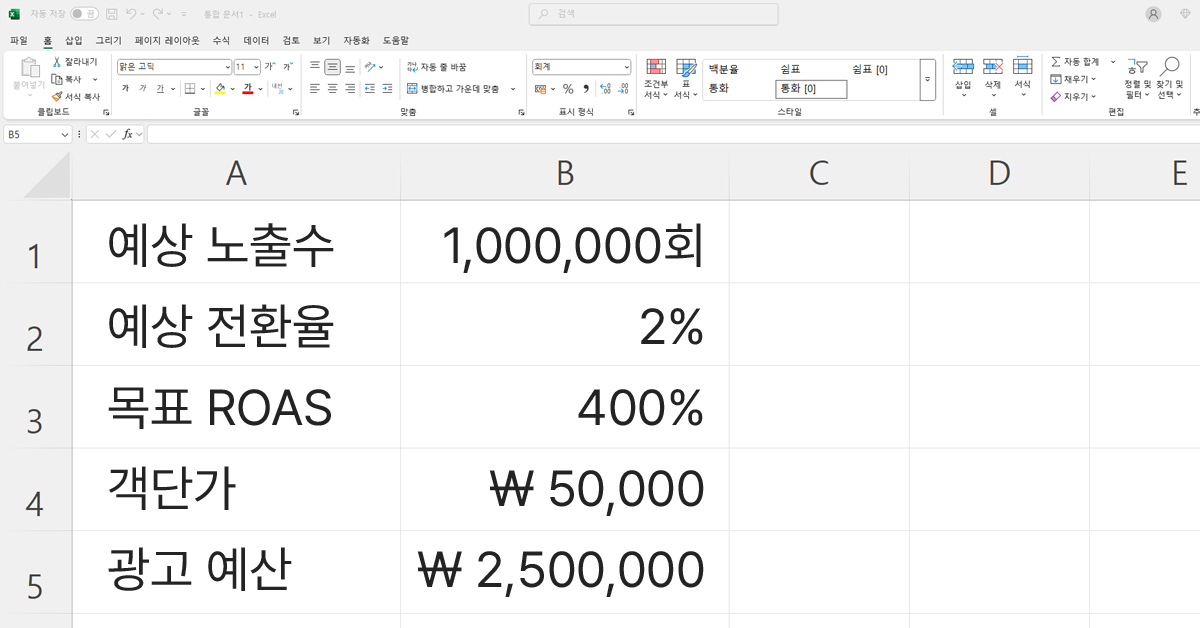This screenshot has width=1200, height=628.
Task: Click the search box (검색)
Action: coord(653,14)
